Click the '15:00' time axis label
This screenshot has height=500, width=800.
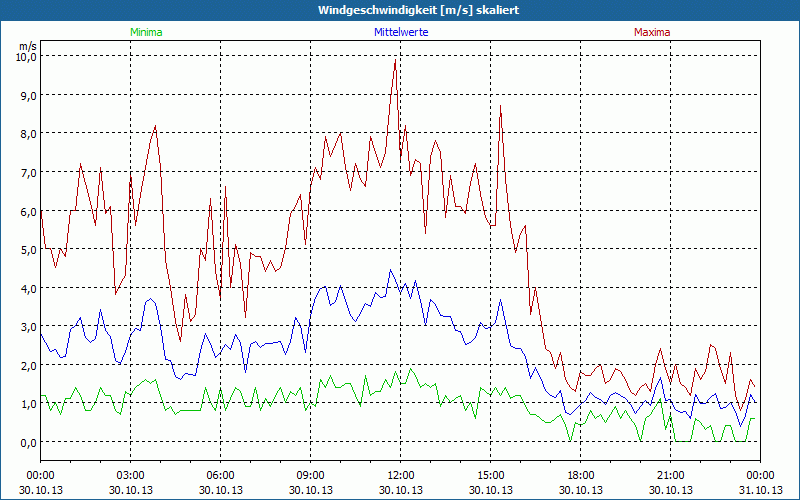click(x=490, y=476)
